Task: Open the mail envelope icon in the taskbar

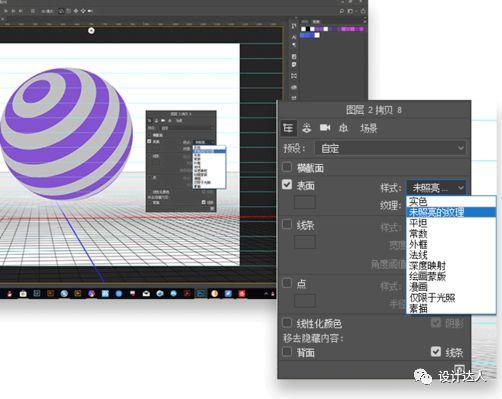Action: click(x=146, y=294)
